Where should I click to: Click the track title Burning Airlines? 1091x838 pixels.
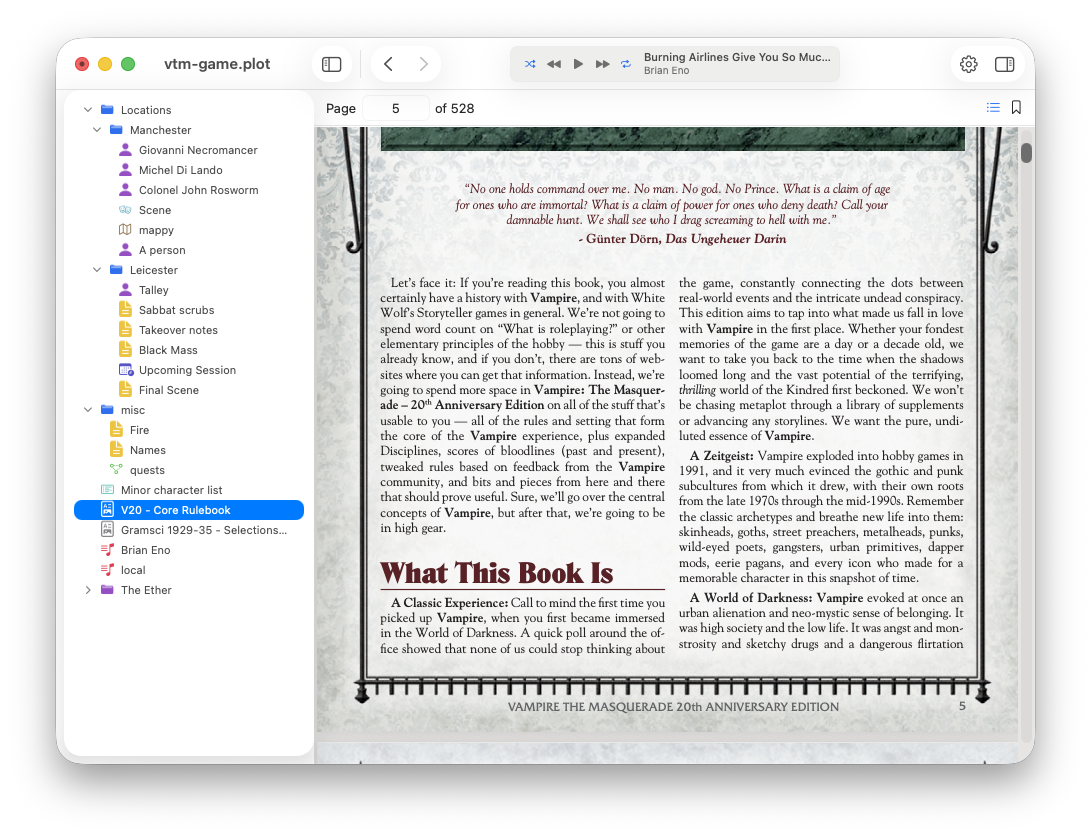tap(737, 57)
